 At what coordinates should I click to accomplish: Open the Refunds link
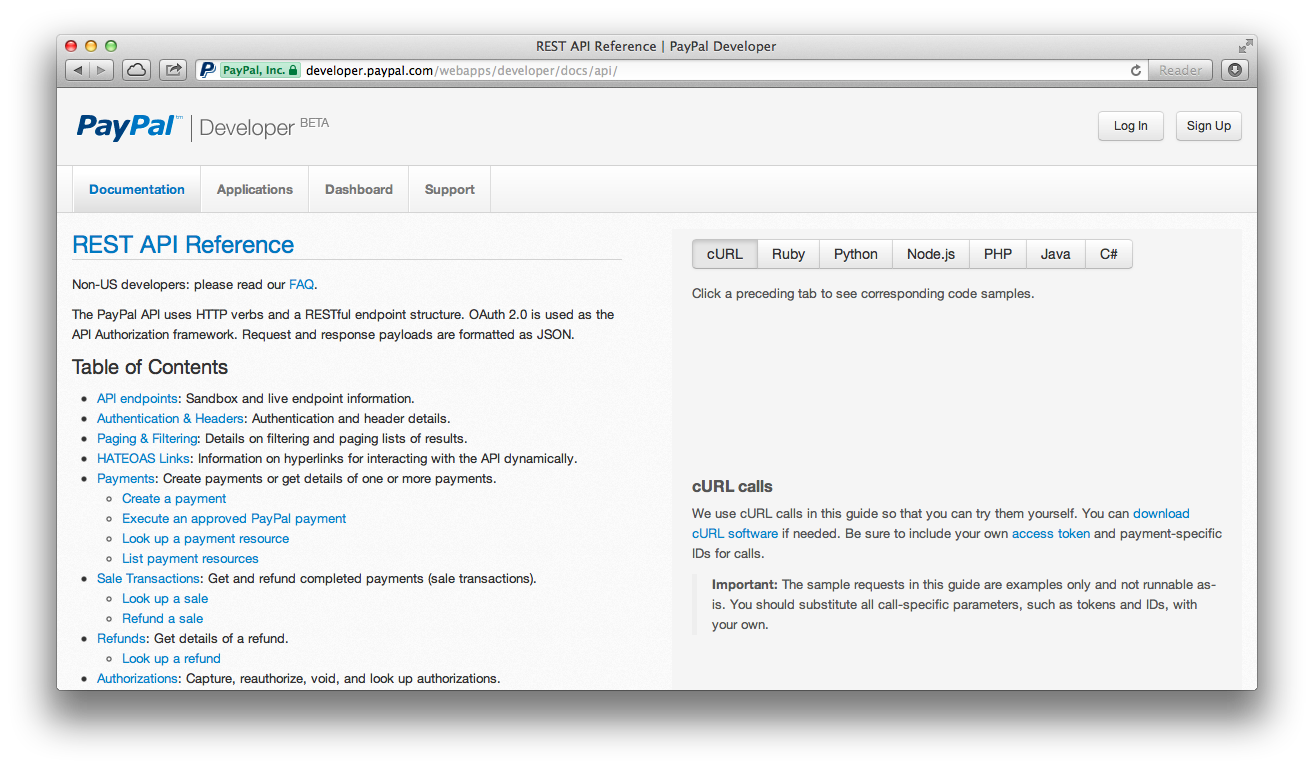(122, 638)
